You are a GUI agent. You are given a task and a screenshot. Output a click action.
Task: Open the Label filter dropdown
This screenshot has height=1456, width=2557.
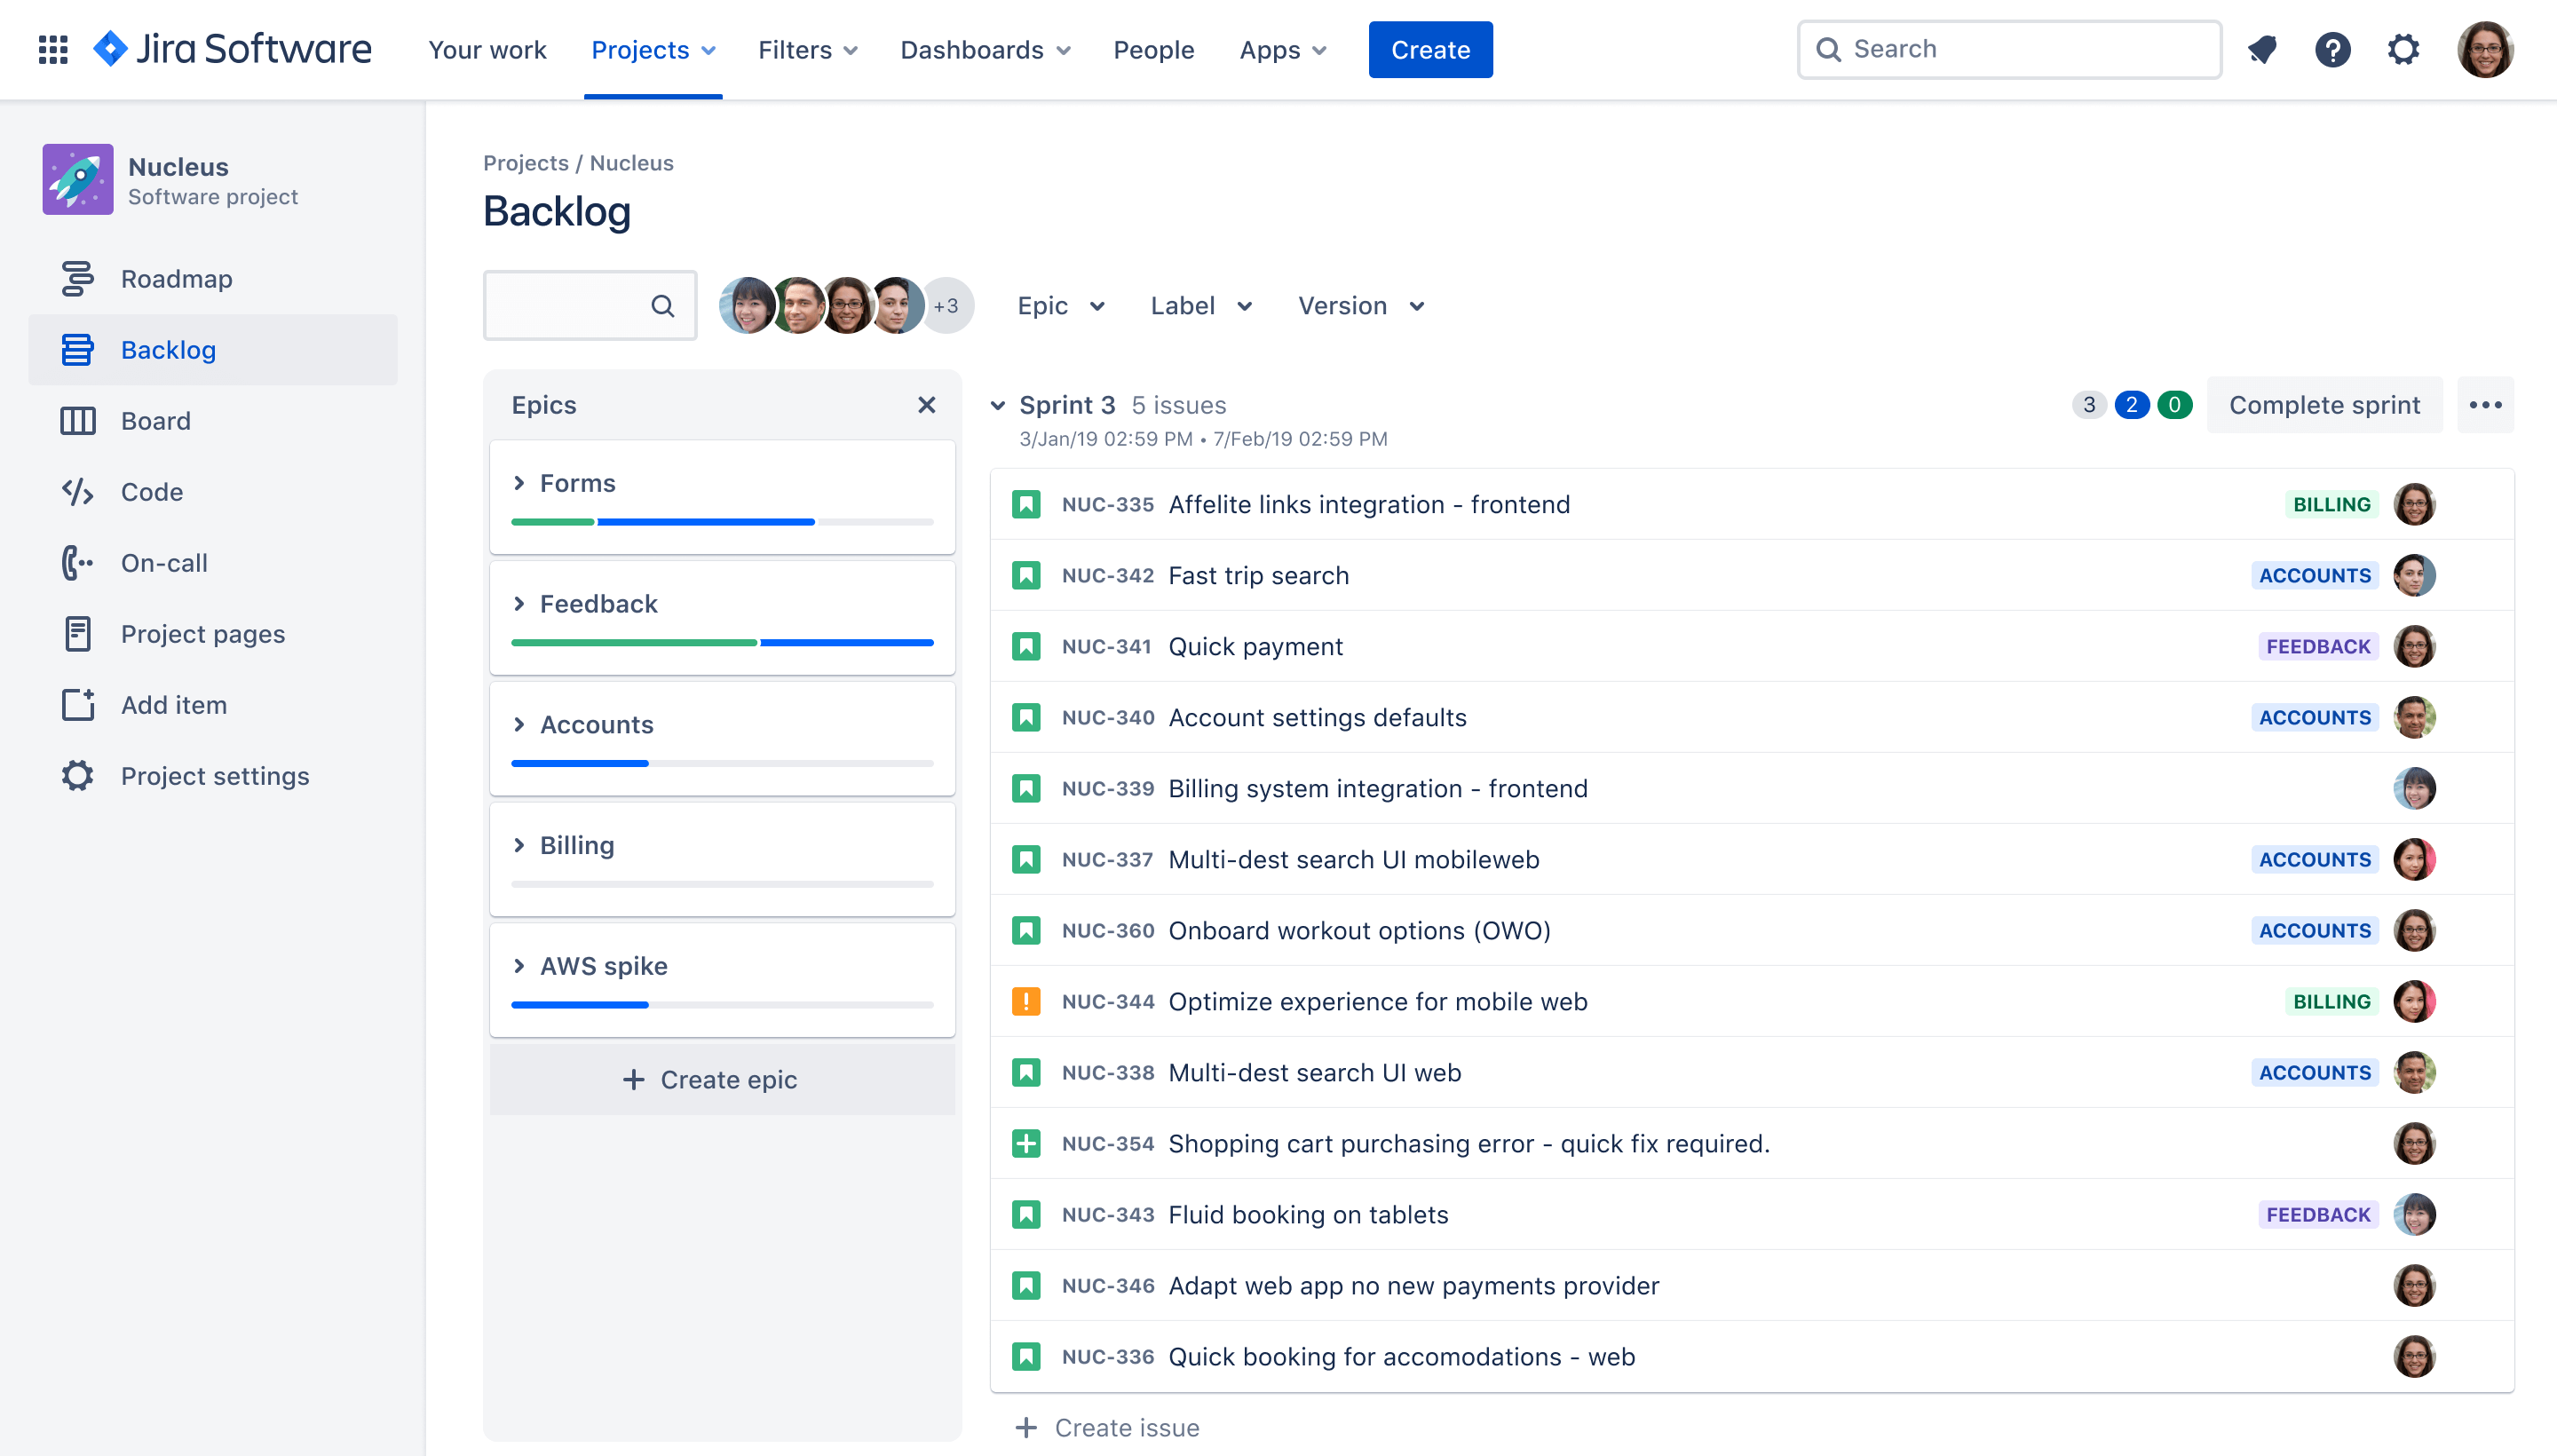[x=1201, y=305]
